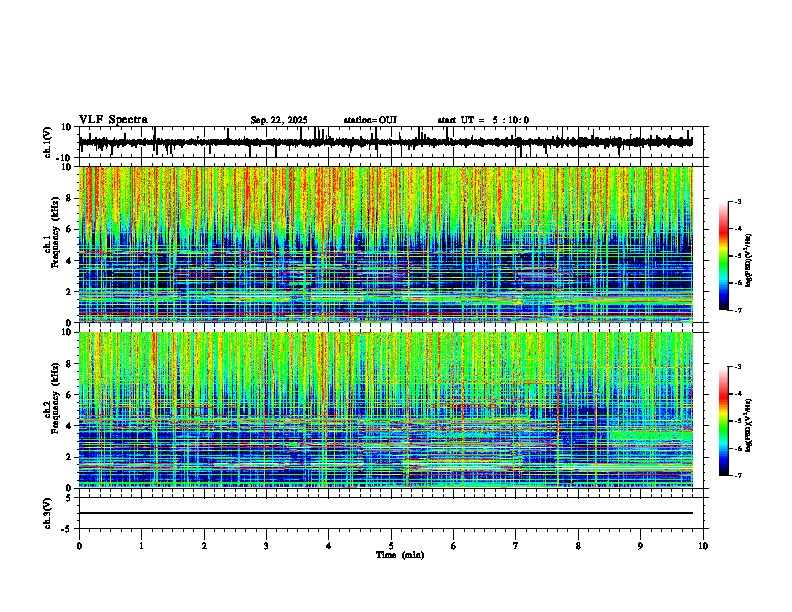Click the time axis tick label "3"

pyautogui.click(x=266, y=546)
